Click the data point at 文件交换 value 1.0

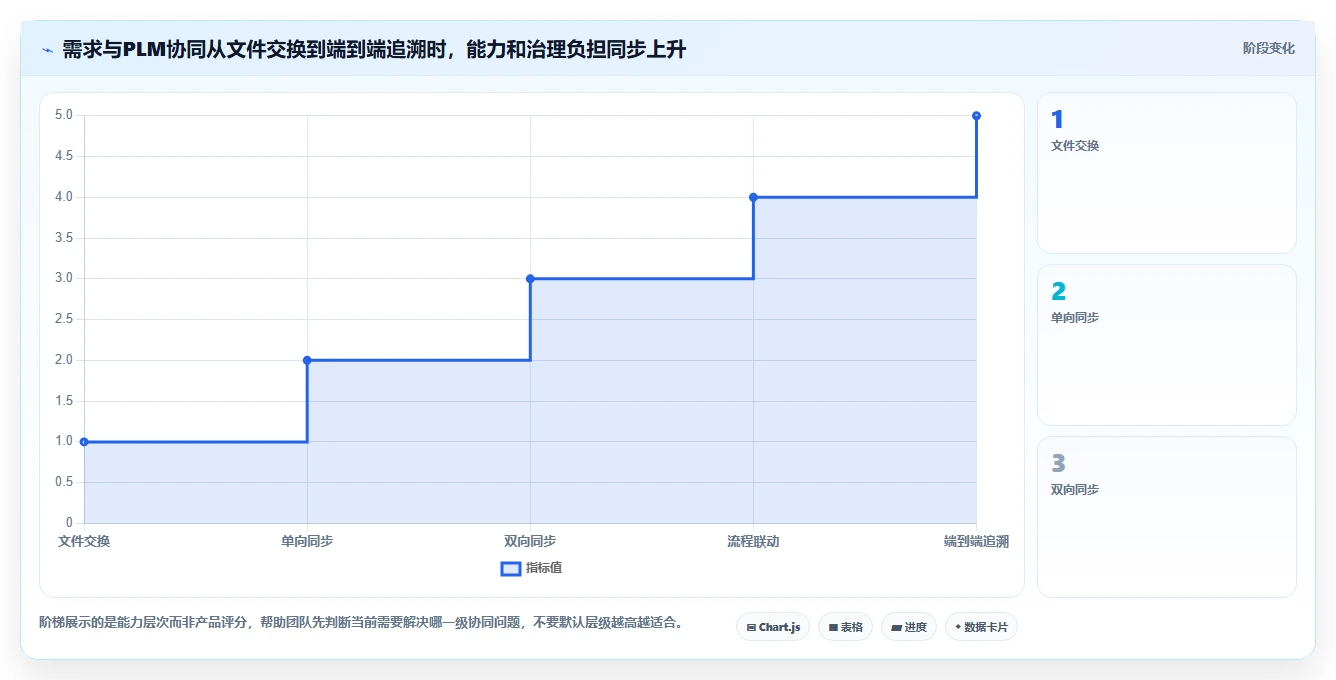click(84, 441)
